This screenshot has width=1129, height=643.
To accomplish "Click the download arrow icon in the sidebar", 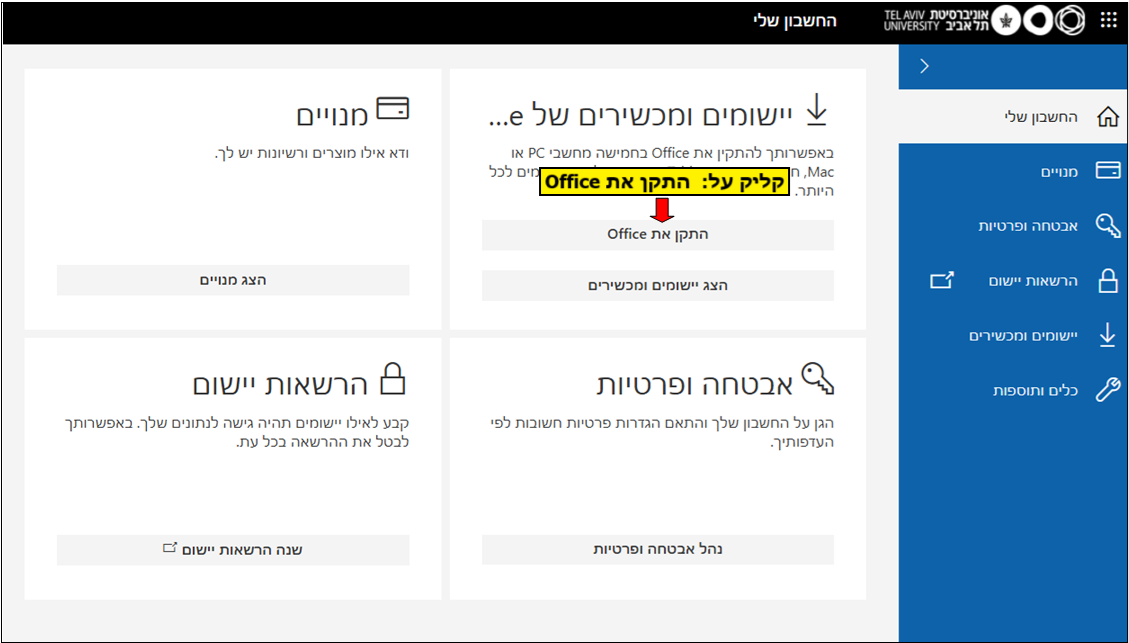I will coord(1107,336).
